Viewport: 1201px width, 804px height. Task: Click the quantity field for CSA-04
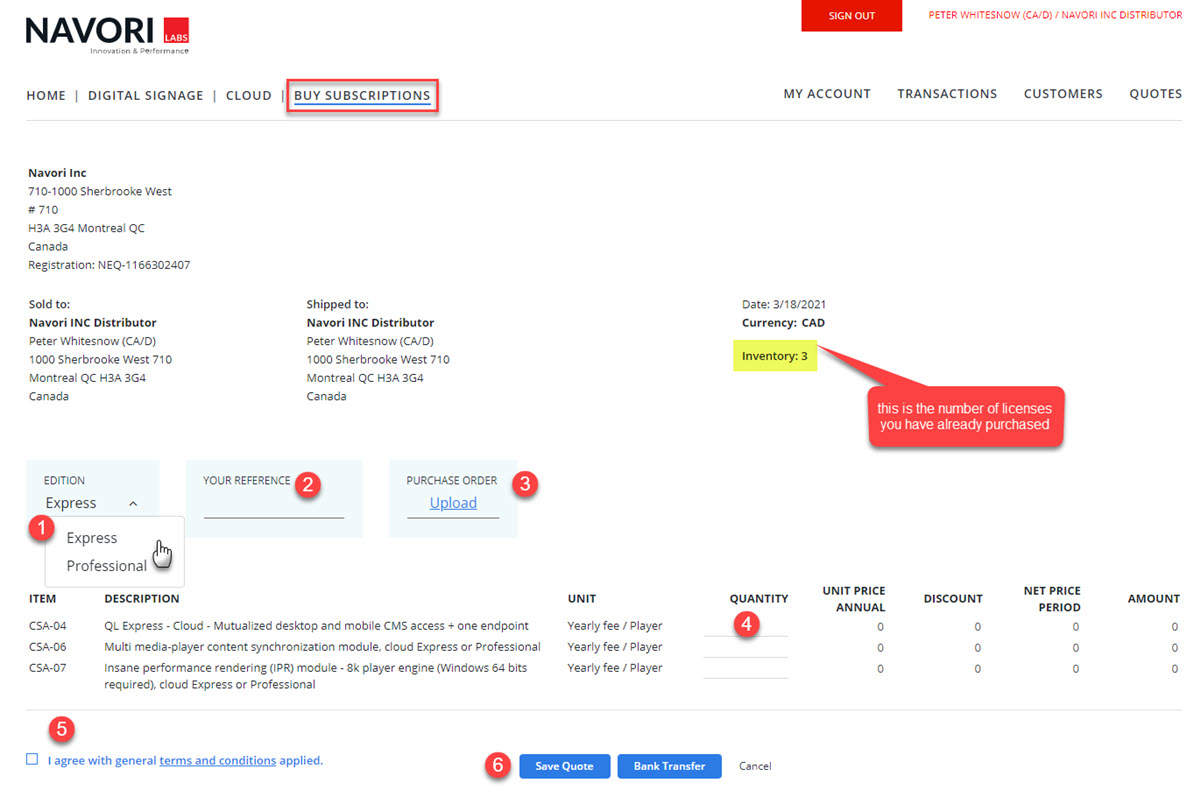(745, 629)
